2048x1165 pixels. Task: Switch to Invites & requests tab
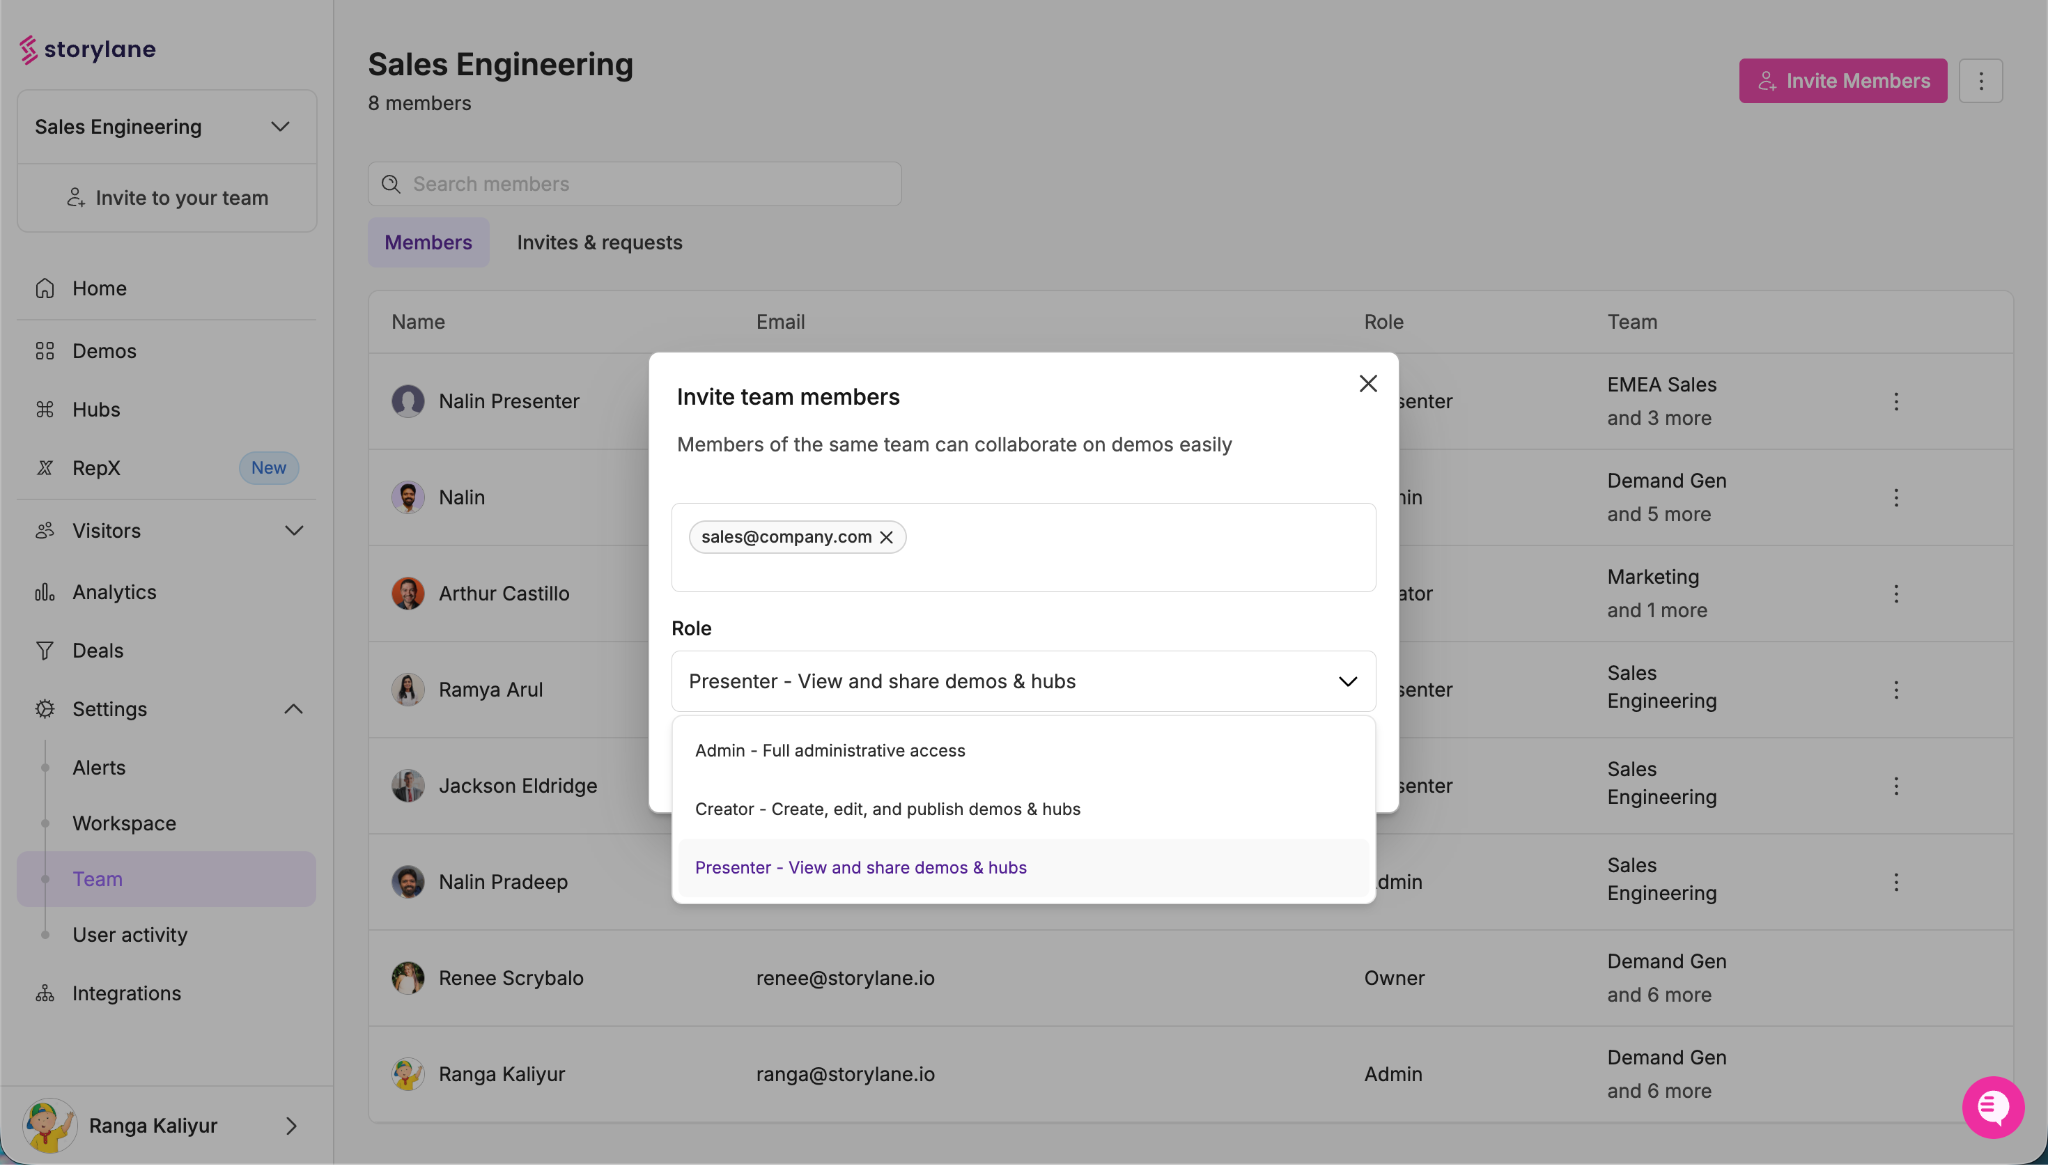[599, 243]
